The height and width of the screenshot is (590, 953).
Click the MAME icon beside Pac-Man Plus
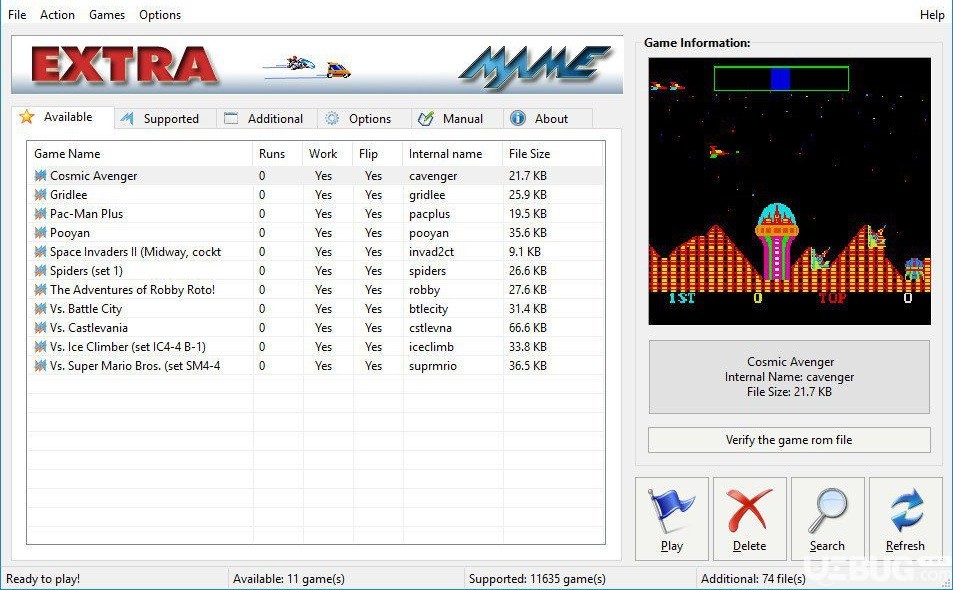pos(40,213)
